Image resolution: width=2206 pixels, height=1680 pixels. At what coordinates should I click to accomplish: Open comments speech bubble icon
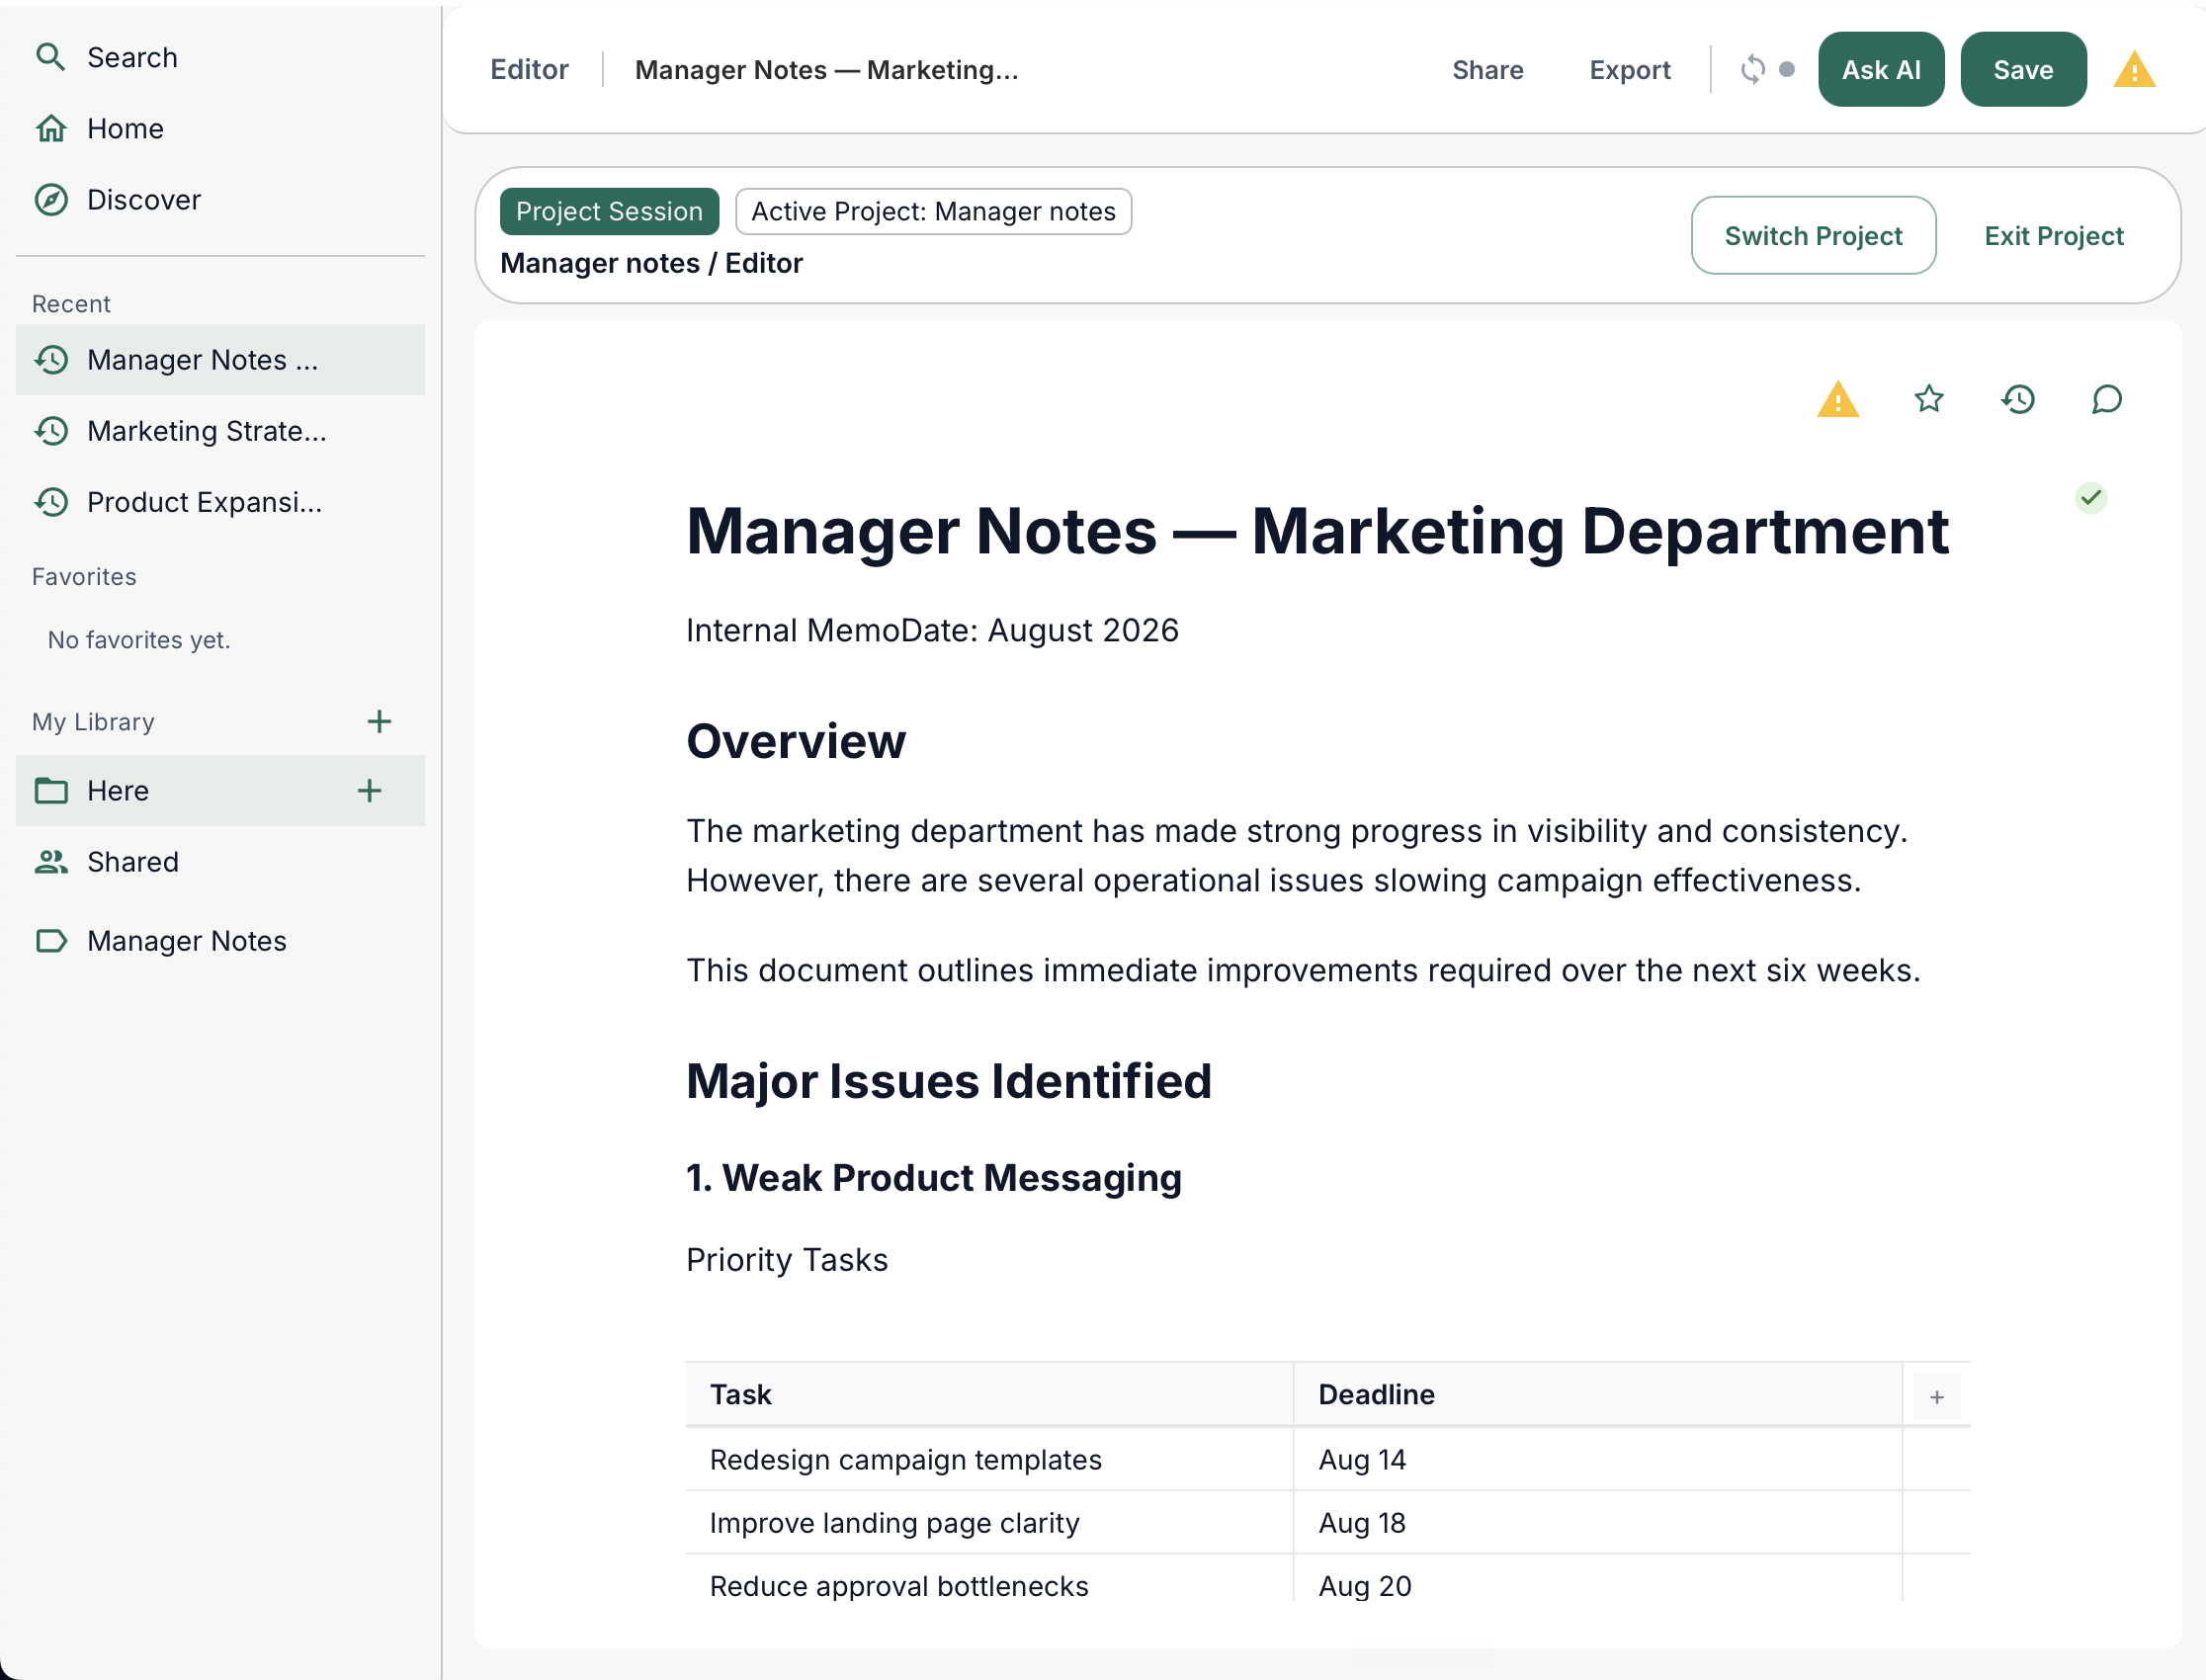(2107, 399)
